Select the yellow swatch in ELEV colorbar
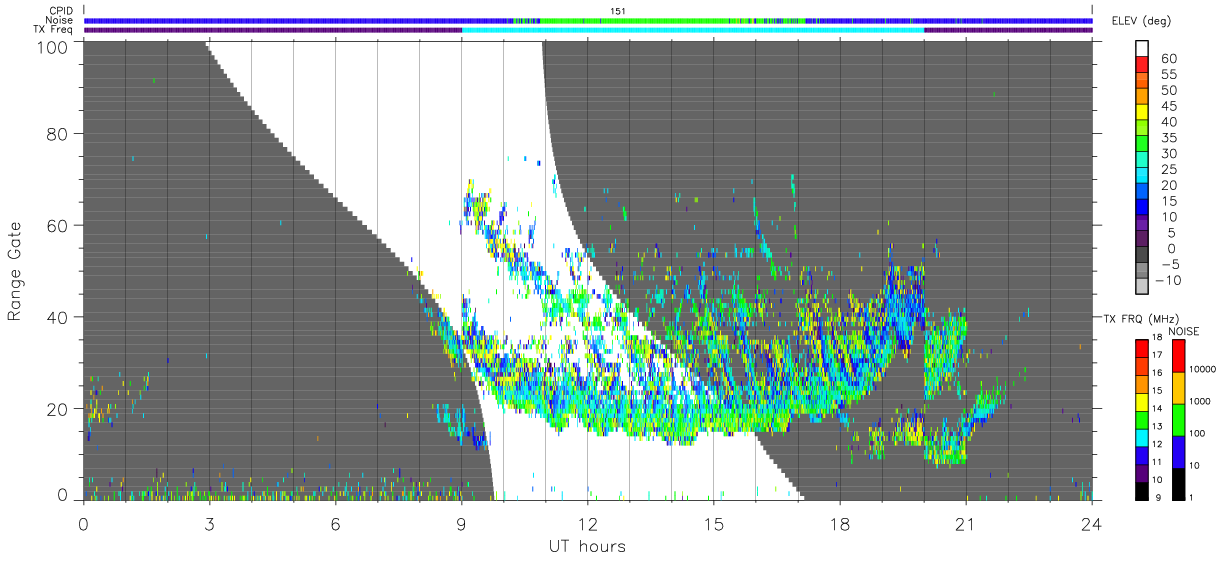The width and height of the screenshot is (1228, 567). [1142, 113]
